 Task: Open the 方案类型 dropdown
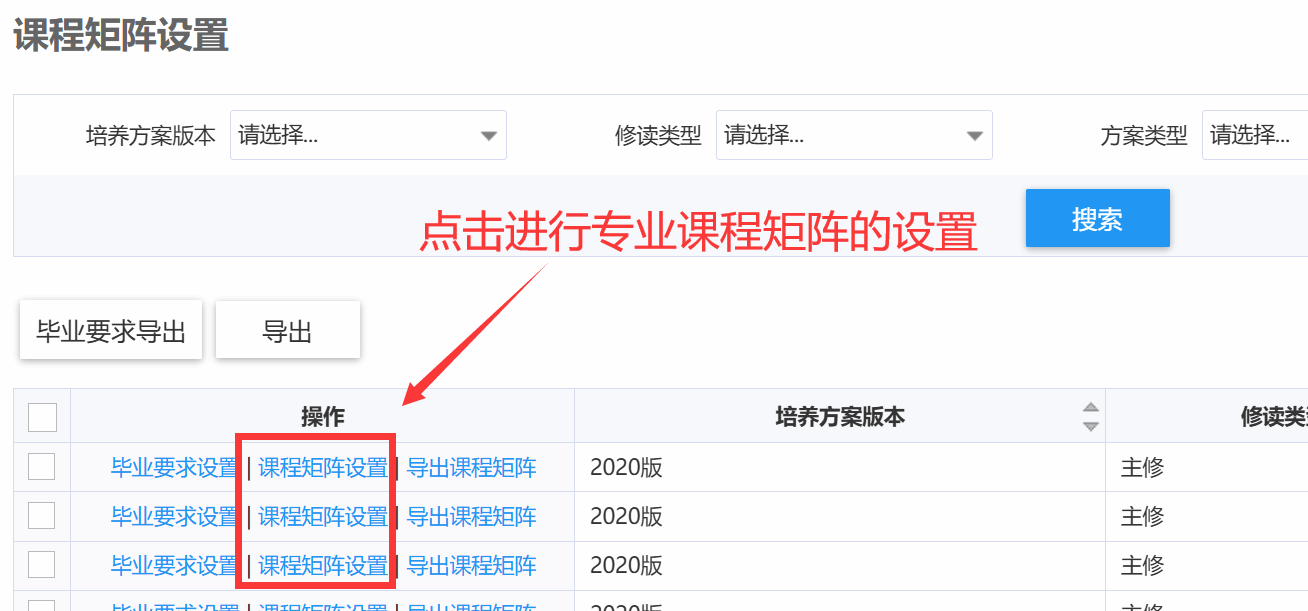pos(1255,136)
